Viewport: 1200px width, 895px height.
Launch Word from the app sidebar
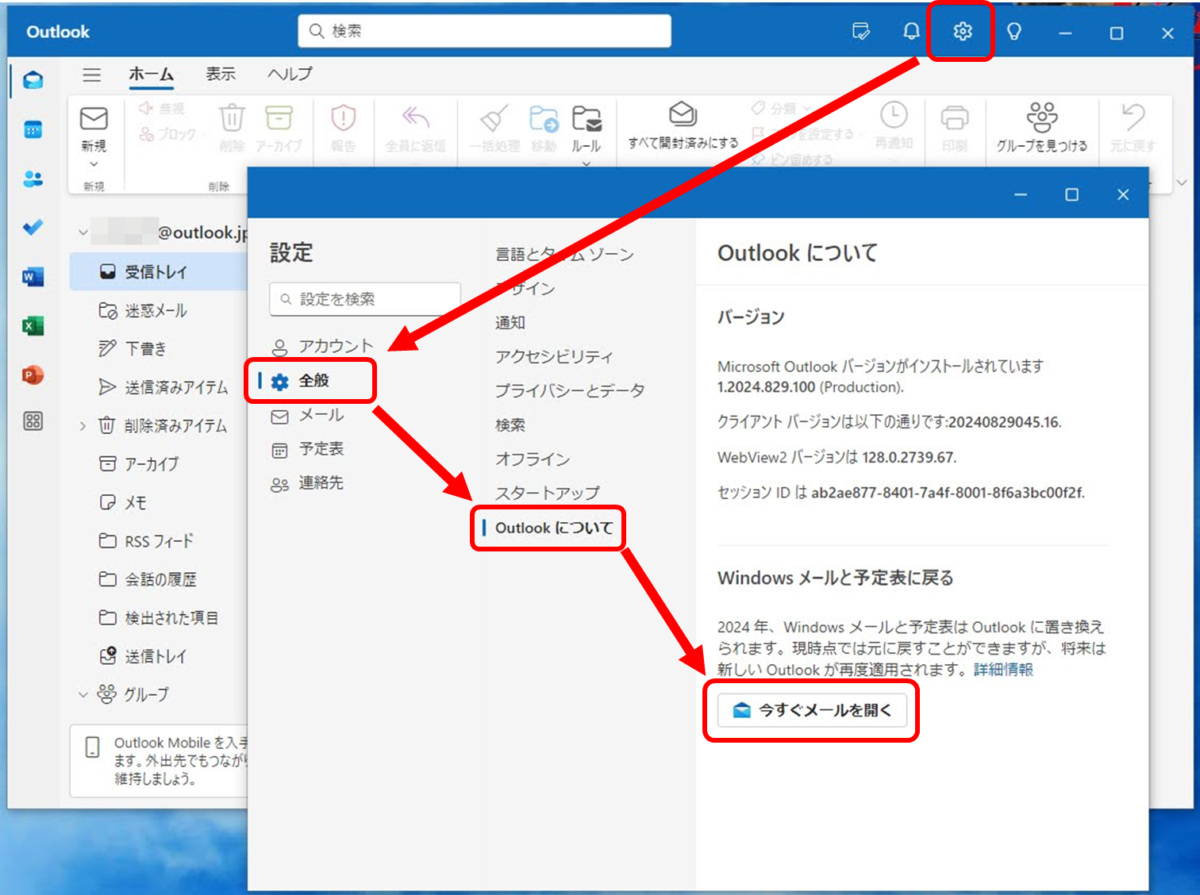pyautogui.click(x=33, y=277)
